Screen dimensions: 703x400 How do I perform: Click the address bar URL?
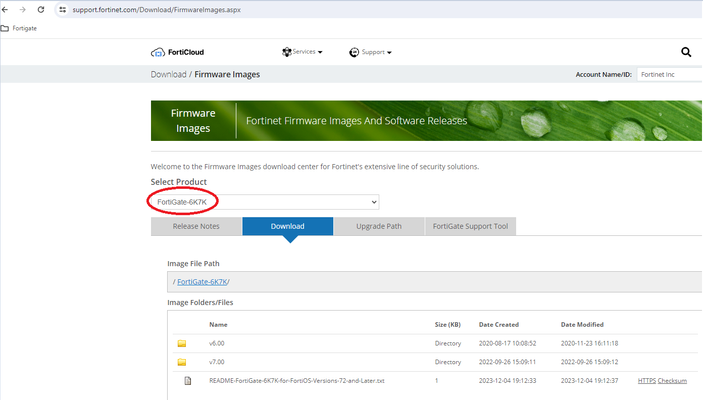(x=156, y=9)
